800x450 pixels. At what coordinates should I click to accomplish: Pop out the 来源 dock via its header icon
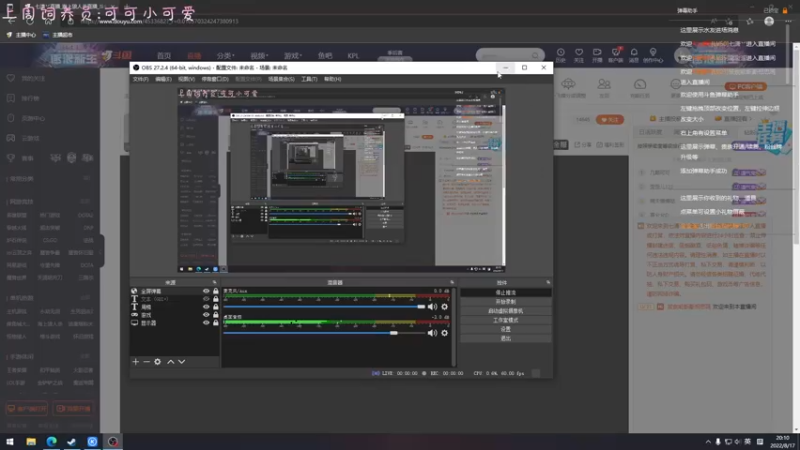[214, 282]
